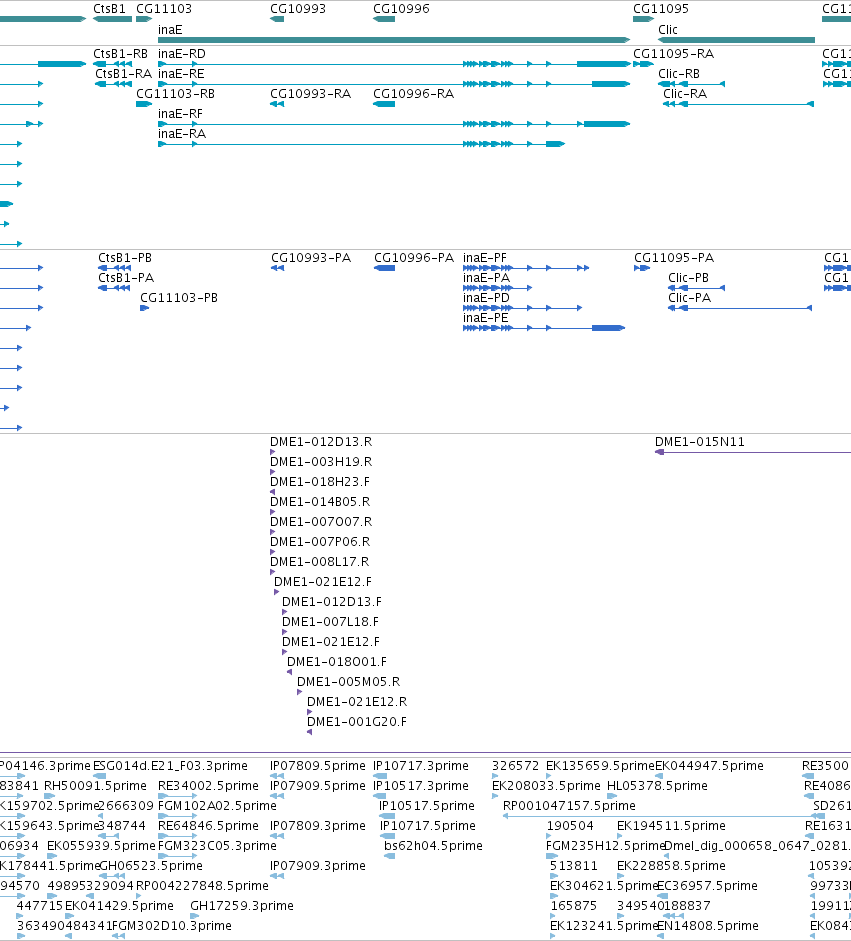Screen dimensions: 851x941
Task: Select protein inaE-PA
Action: tap(498, 288)
